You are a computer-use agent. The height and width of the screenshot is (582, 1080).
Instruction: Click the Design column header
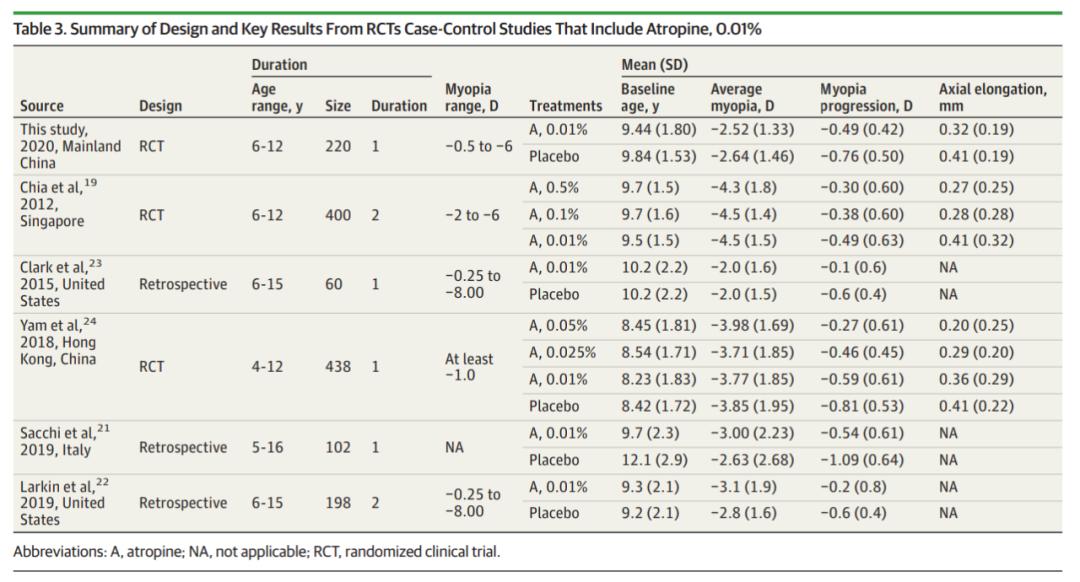pos(160,106)
